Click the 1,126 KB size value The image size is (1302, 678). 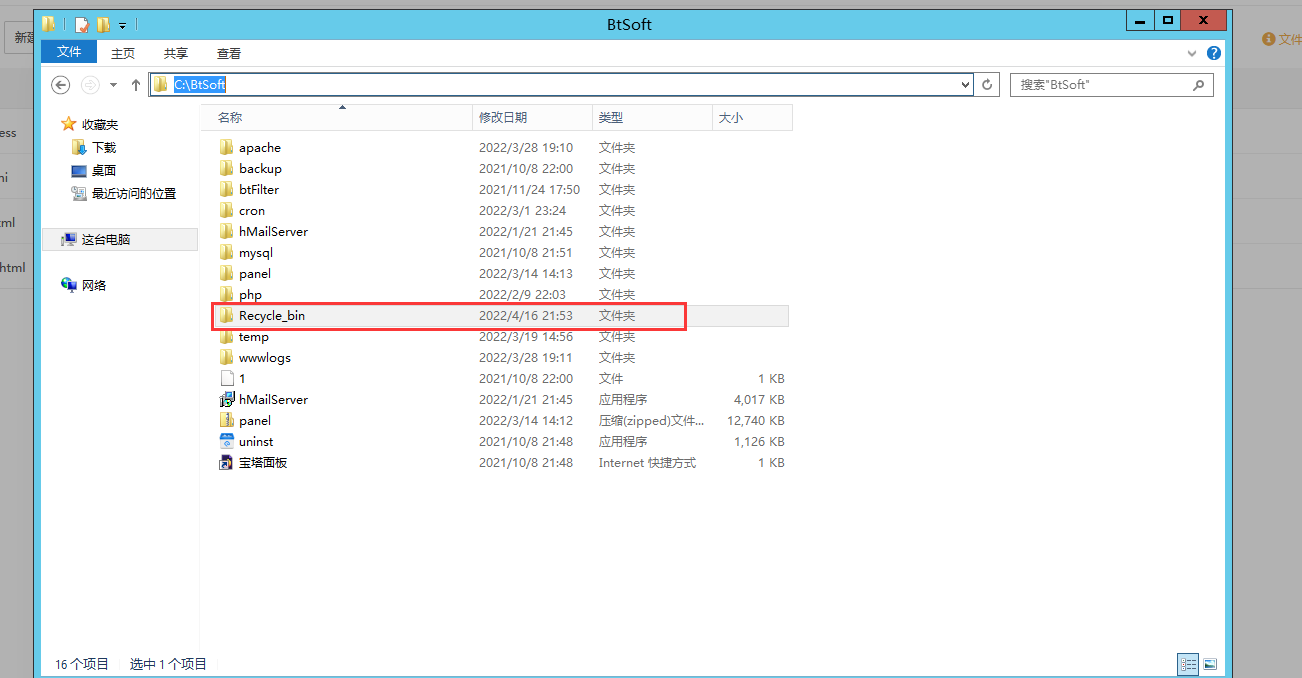pos(760,441)
